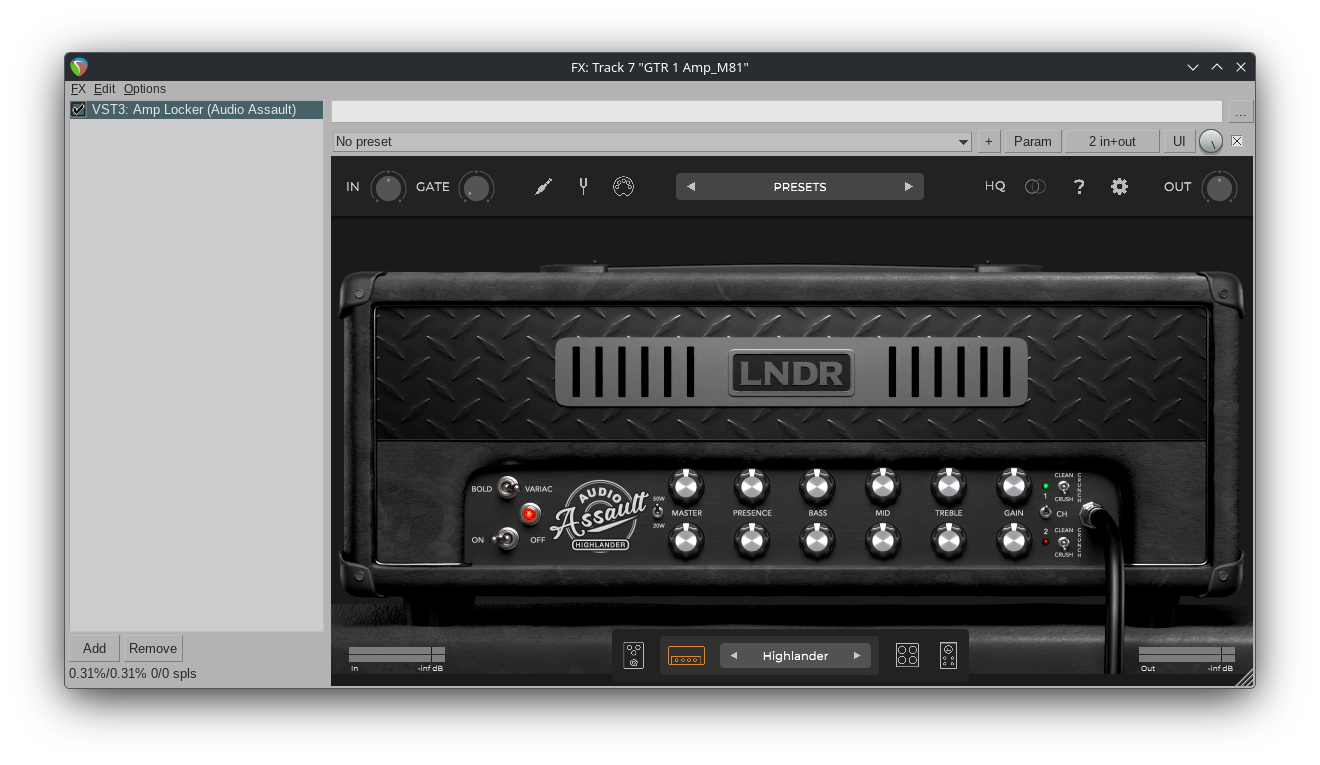
Task: Toggle the Amp Locker plugin bypass checkbox
Action: 78,110
